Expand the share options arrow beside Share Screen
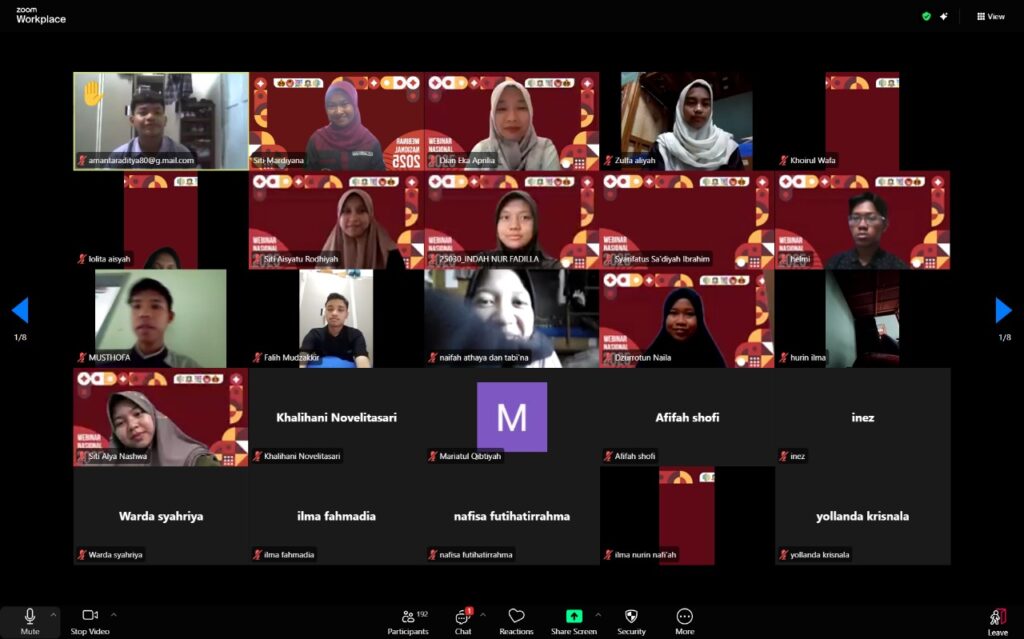1024x639 pixels. [x=598, y=614]
